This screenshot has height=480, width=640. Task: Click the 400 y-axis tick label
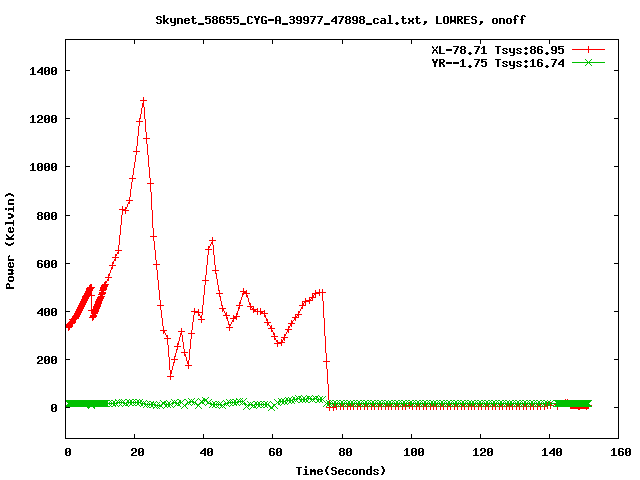pyautogui.click(x=47, y=312)
